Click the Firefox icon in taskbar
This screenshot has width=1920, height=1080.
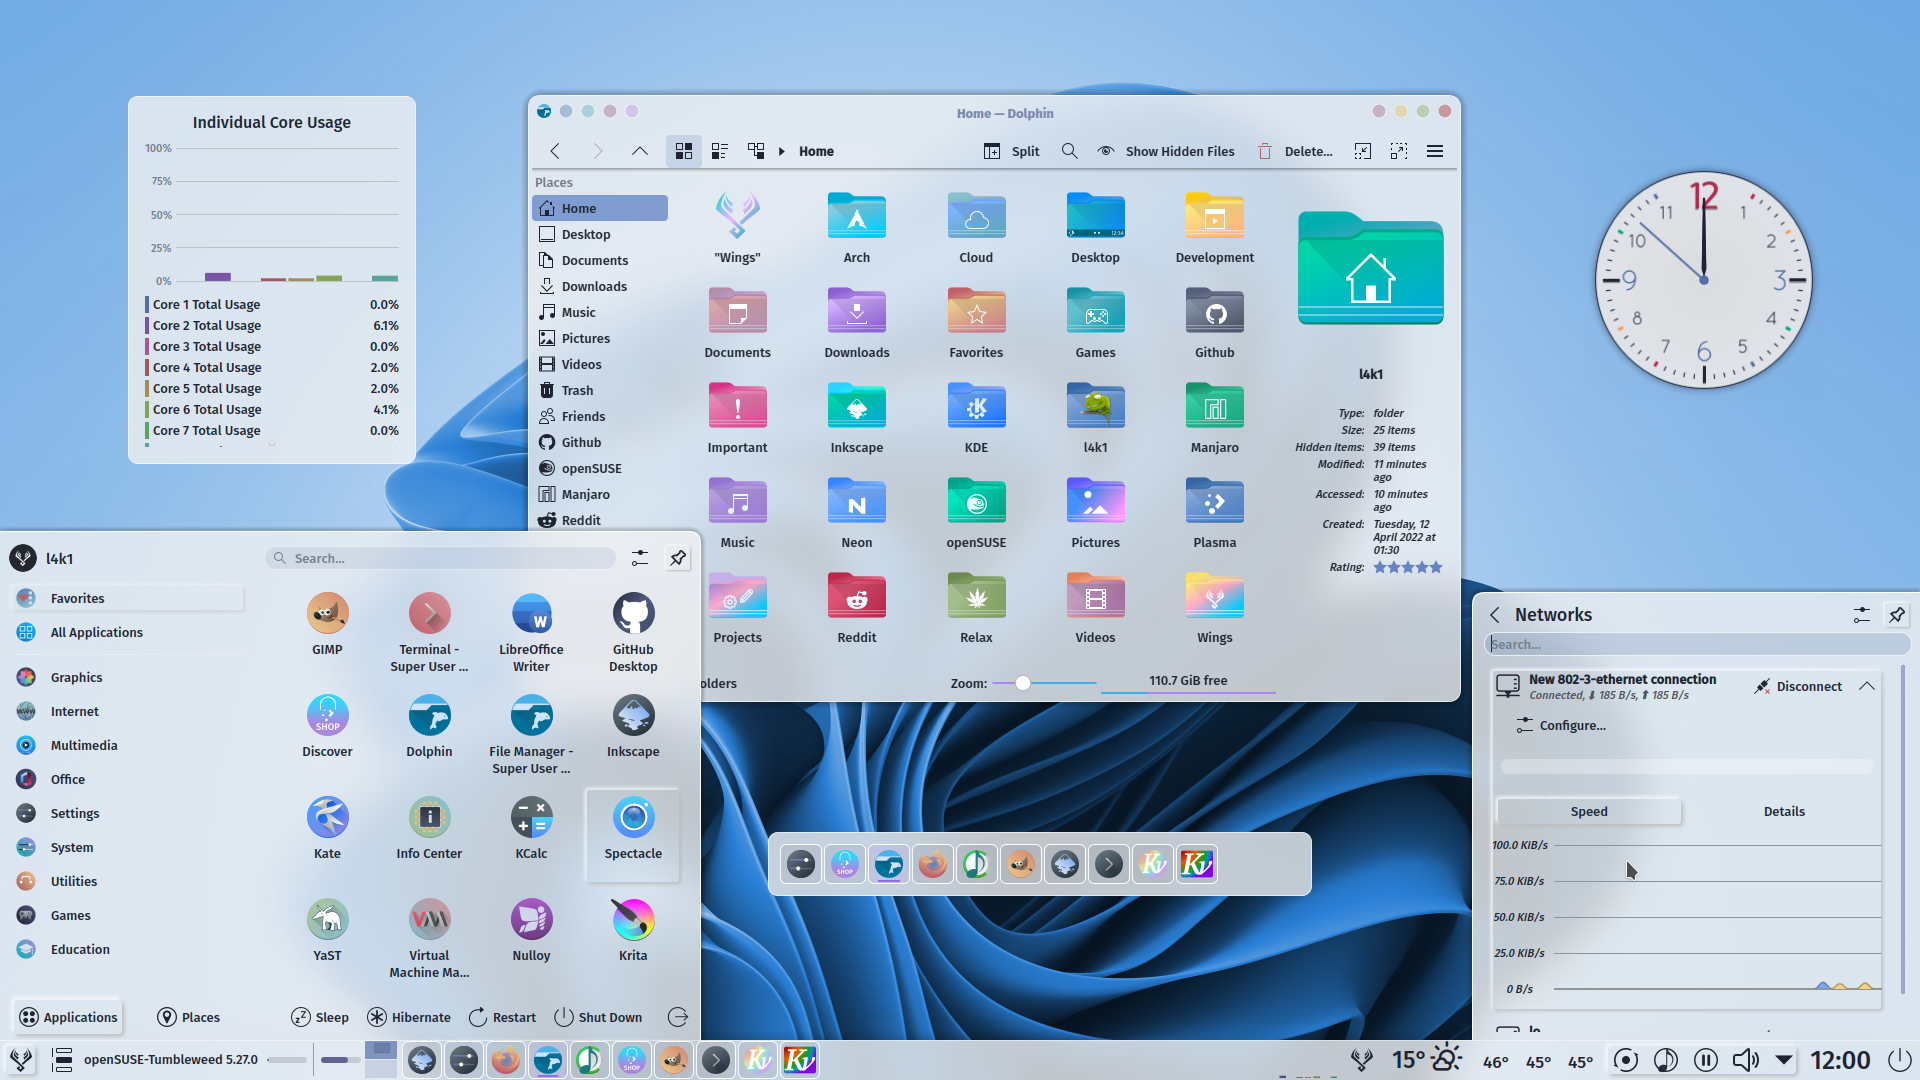pyautogui.click(x=505, y=1060)
